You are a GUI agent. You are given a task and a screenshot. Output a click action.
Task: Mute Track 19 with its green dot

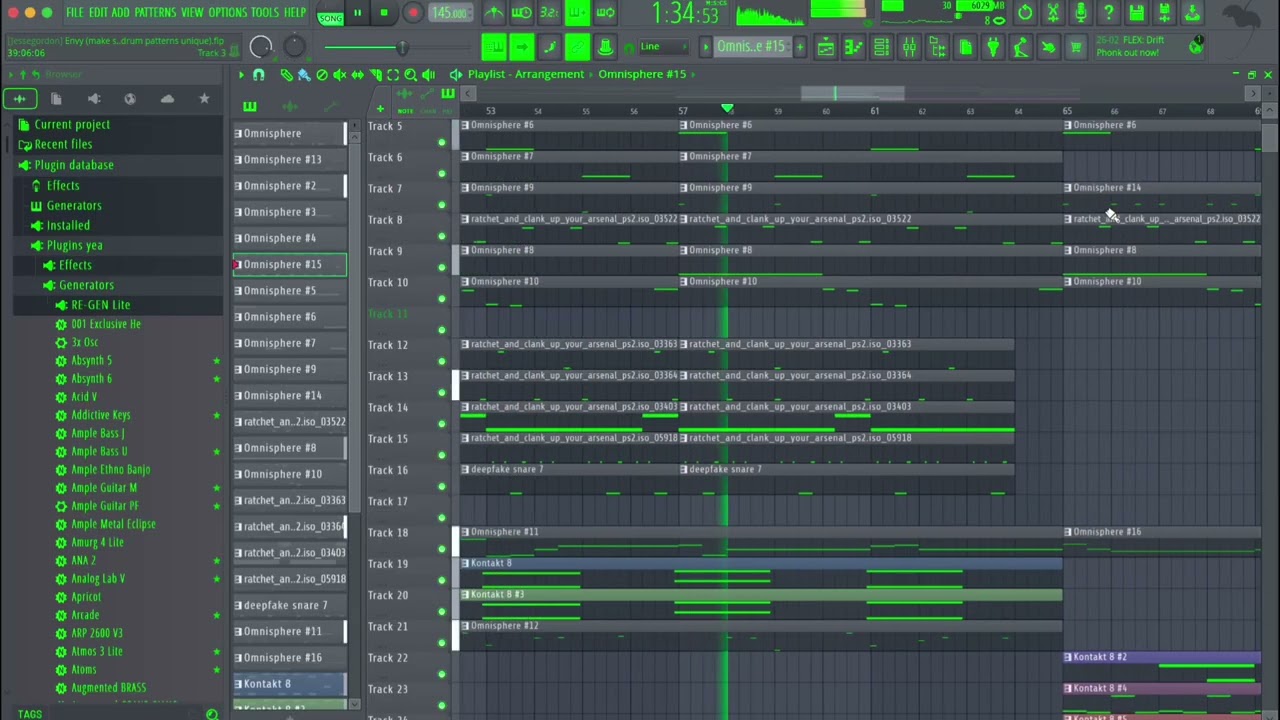441,580
